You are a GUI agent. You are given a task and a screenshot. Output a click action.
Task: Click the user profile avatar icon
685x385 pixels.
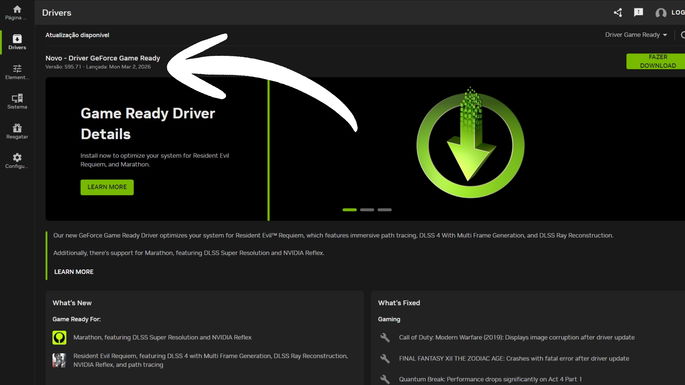661,13
